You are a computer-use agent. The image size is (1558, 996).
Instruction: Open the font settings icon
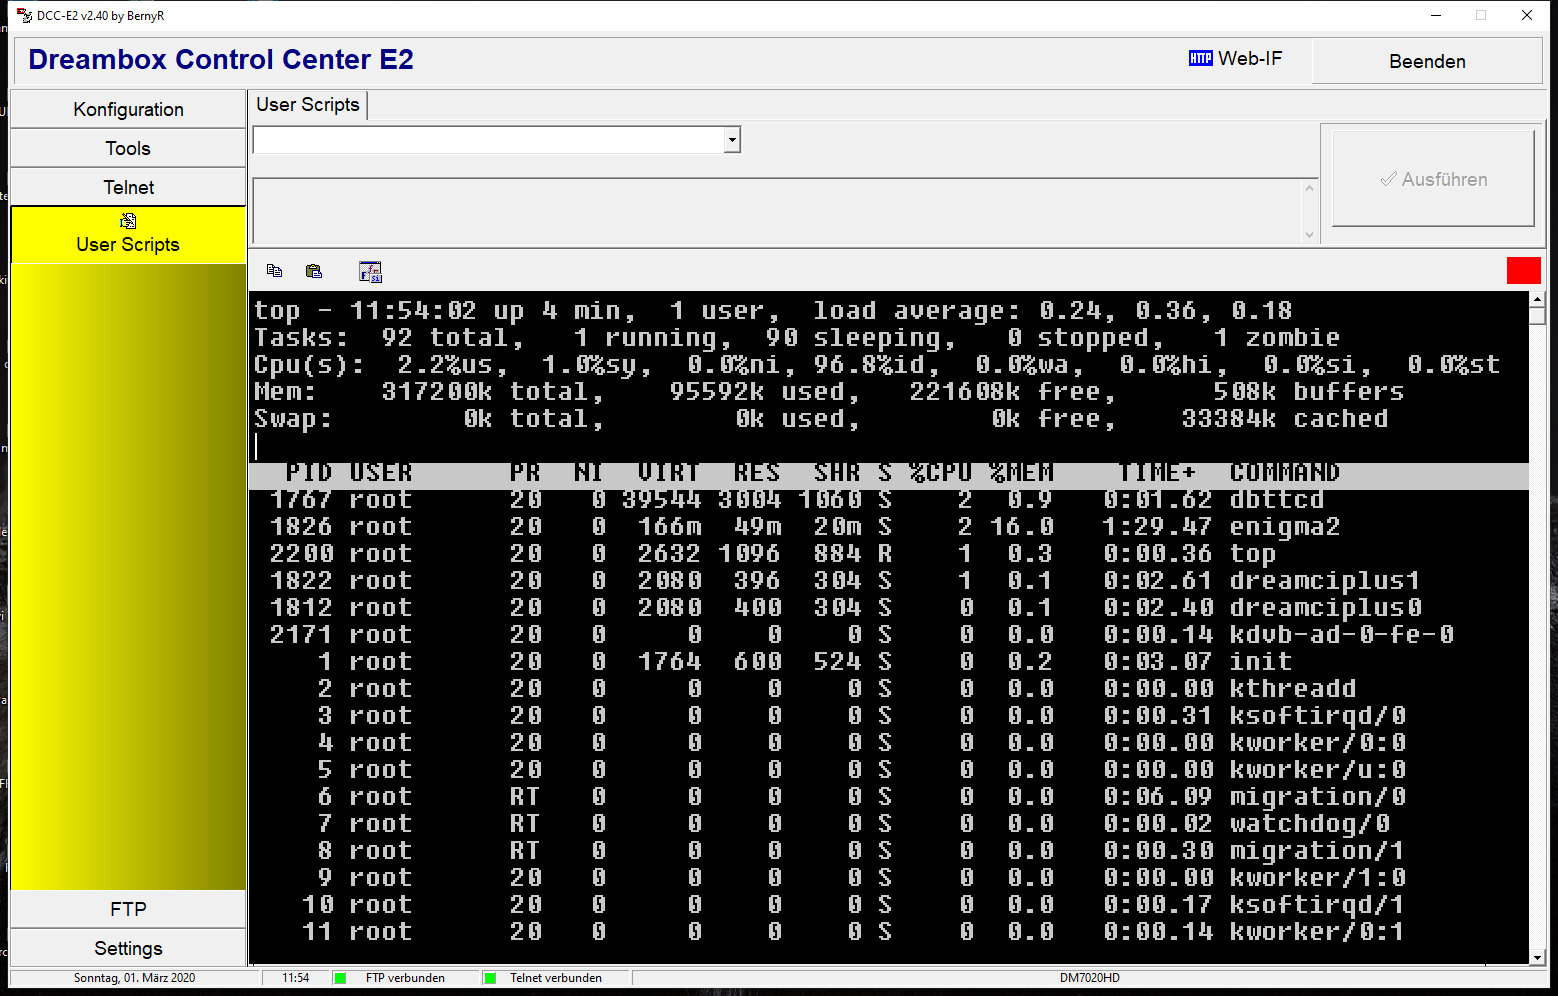pyautogui.click(x=370, y=272)
